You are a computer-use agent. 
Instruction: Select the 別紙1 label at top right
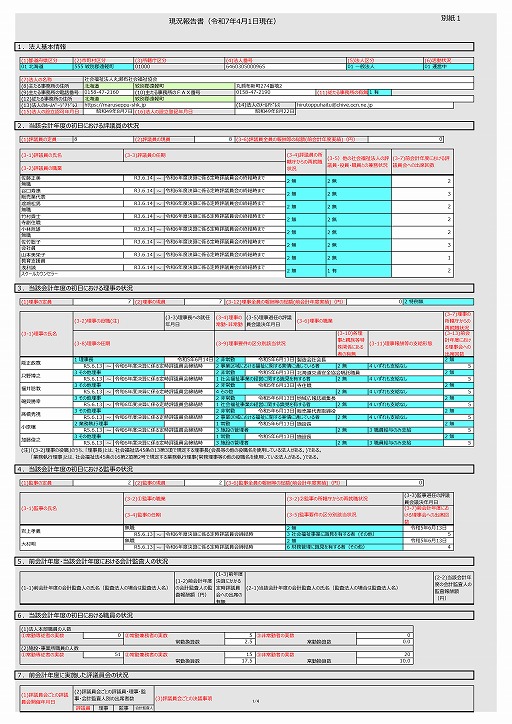(x=450, y=18)
